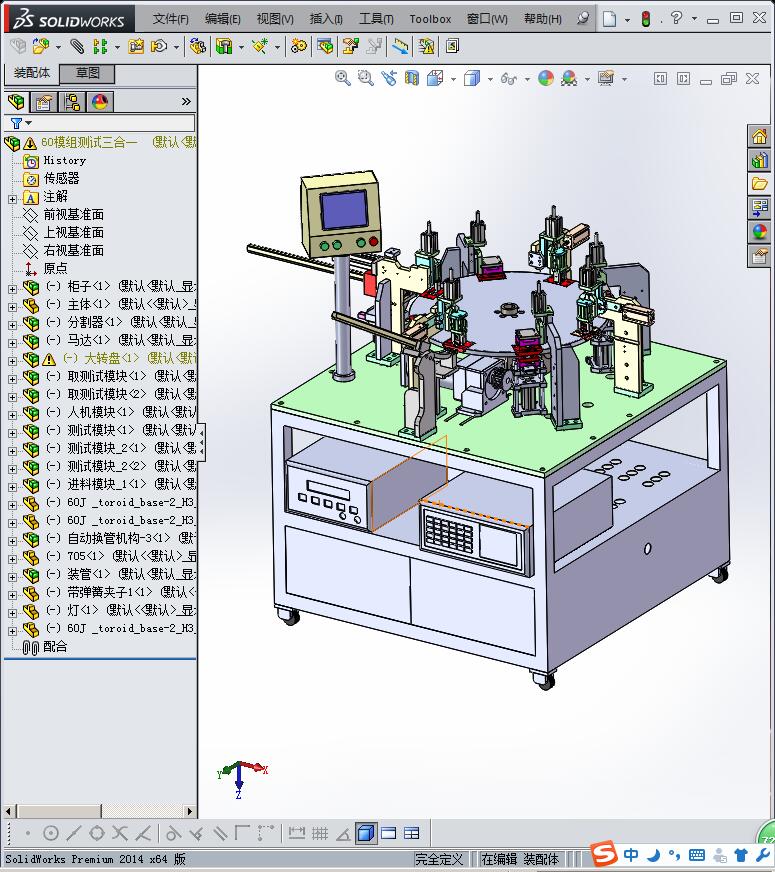Click the rebuild traffic light icon
The width and height of the screenshot is (775, 872).
coord(645,18)
